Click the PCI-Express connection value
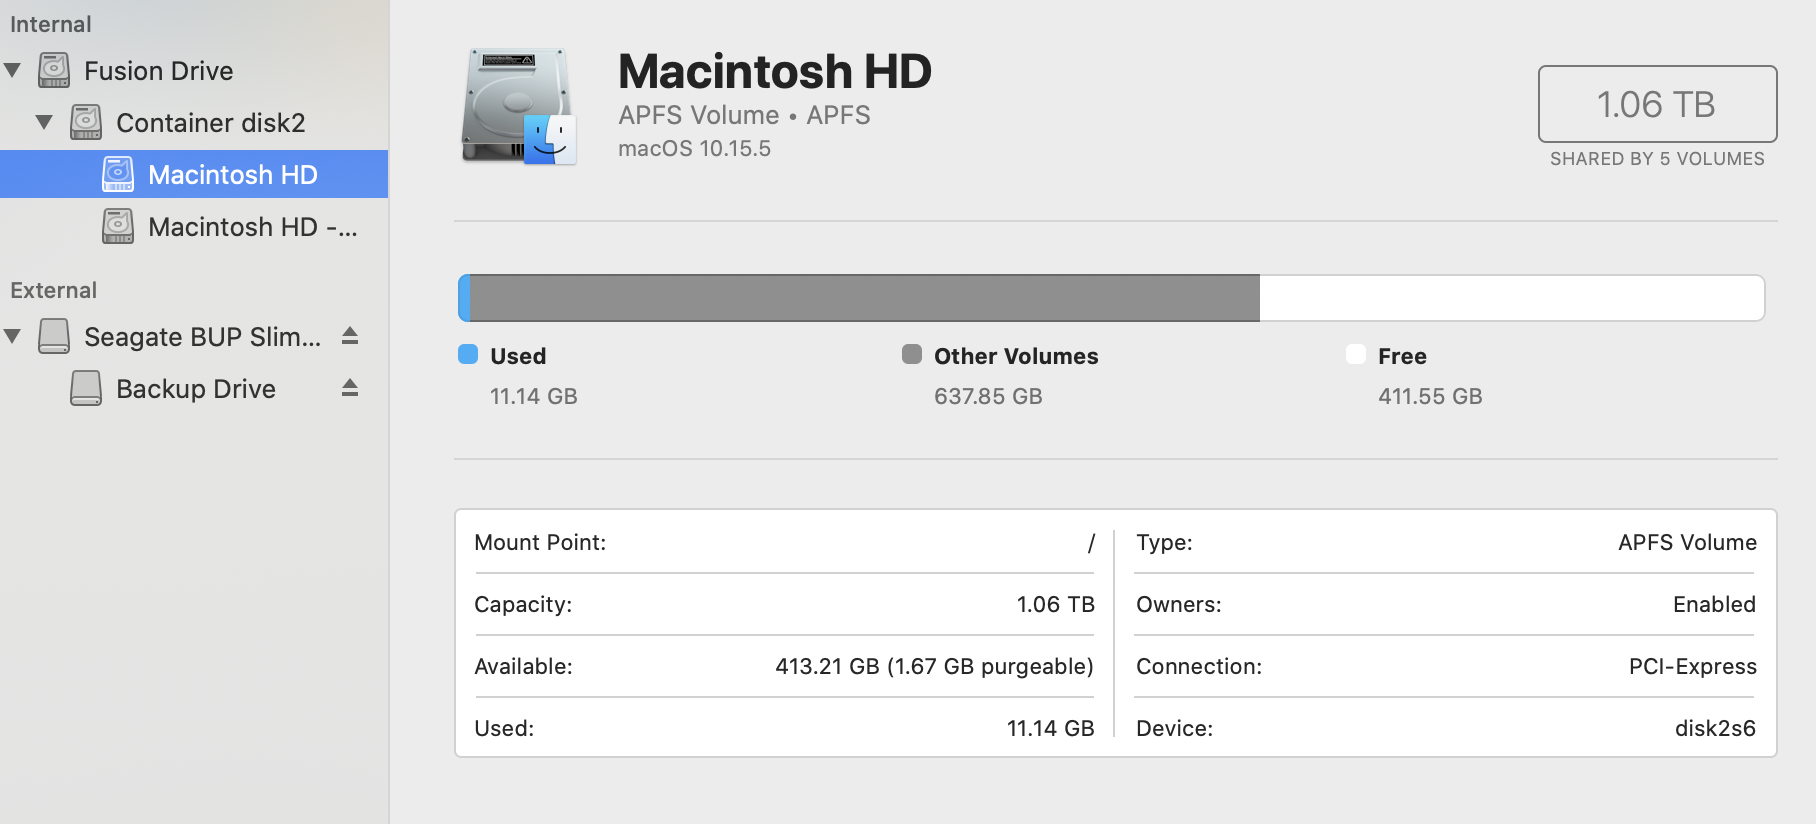The width and height of the screenshot is (1816, 824). coord(1692,666)
